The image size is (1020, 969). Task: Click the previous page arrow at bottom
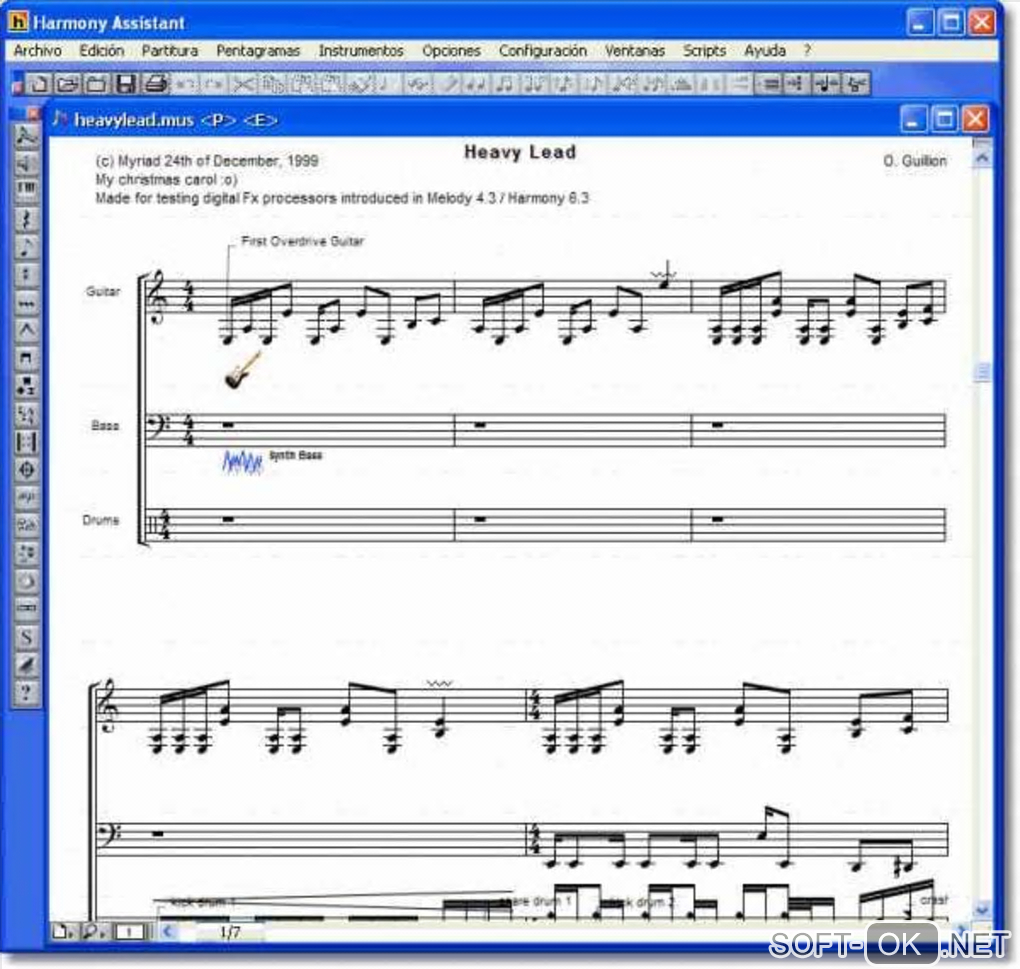tap(167, 932)
